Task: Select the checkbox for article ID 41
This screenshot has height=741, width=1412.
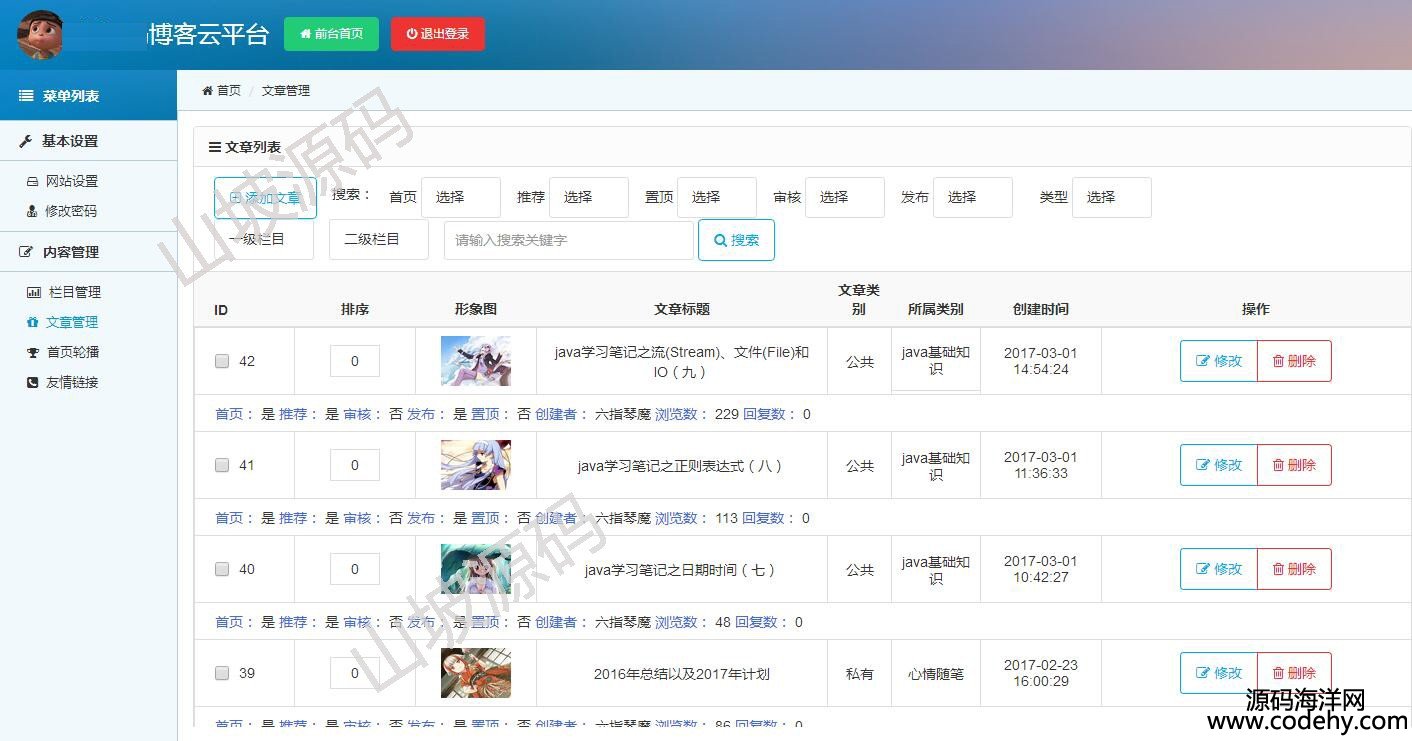Action: [x=222, y=466]
